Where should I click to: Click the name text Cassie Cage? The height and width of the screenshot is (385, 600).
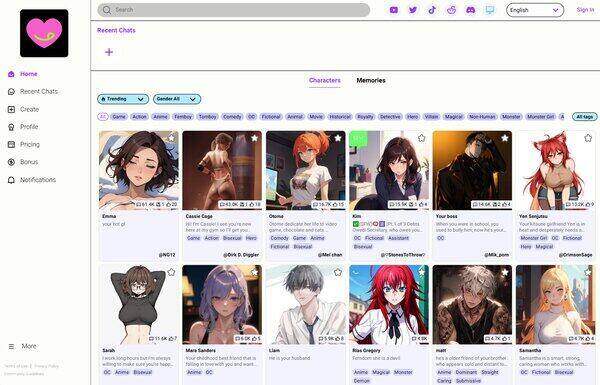pos(199,216)
